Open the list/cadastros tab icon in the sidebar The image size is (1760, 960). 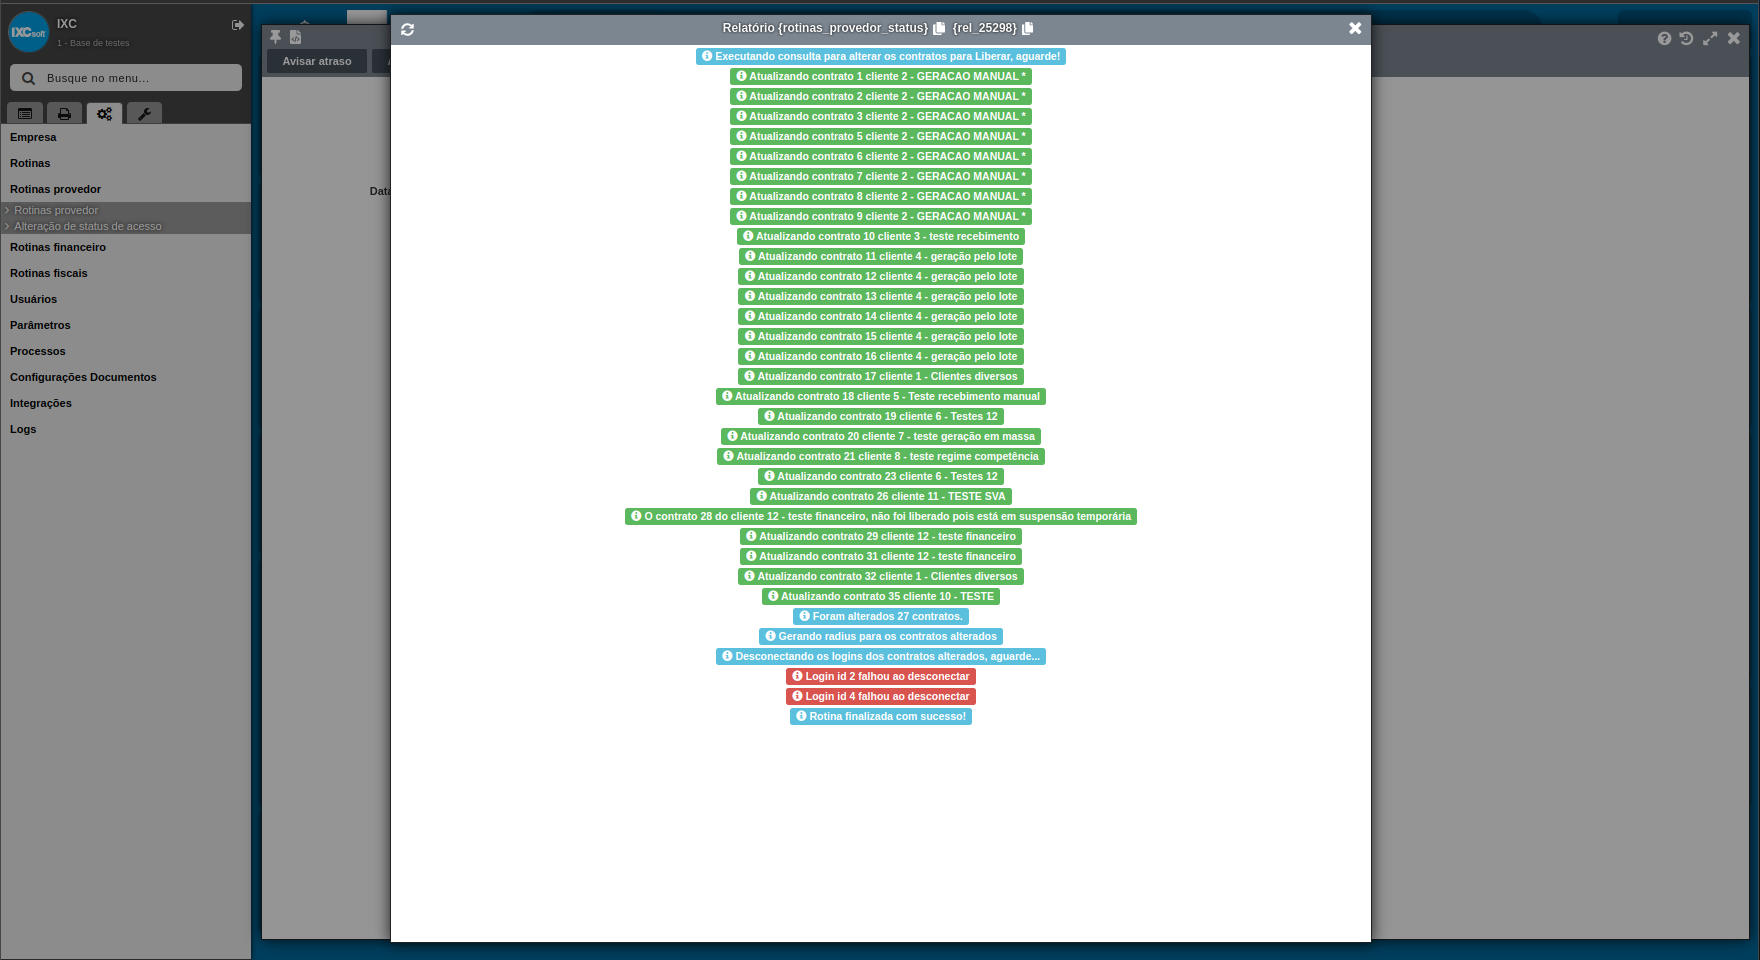pyautogui.click(x=25, y=114)
